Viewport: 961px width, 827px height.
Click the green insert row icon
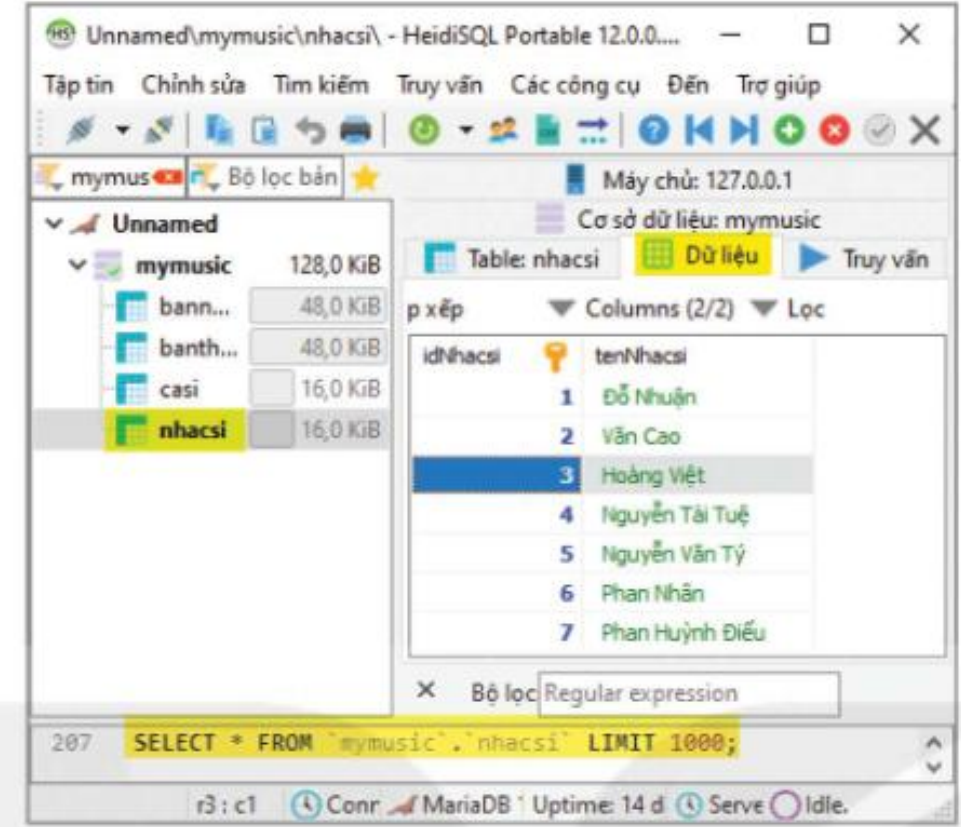point(789,130)
